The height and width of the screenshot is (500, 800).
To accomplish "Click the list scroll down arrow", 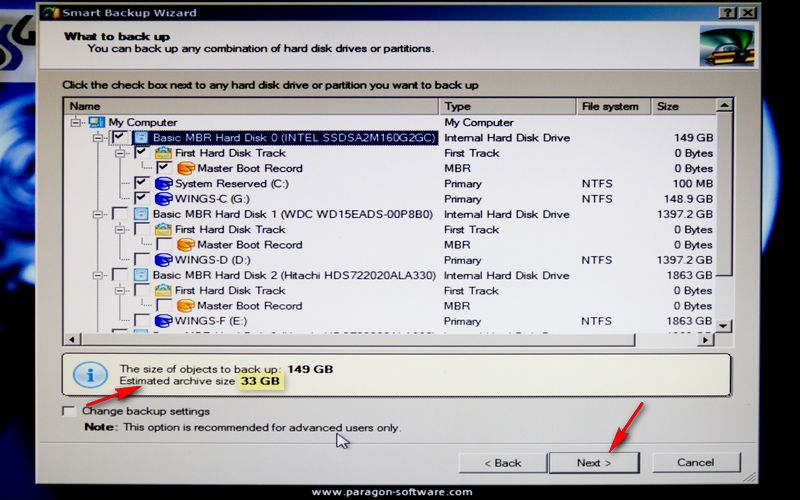I will pos(724,326).
